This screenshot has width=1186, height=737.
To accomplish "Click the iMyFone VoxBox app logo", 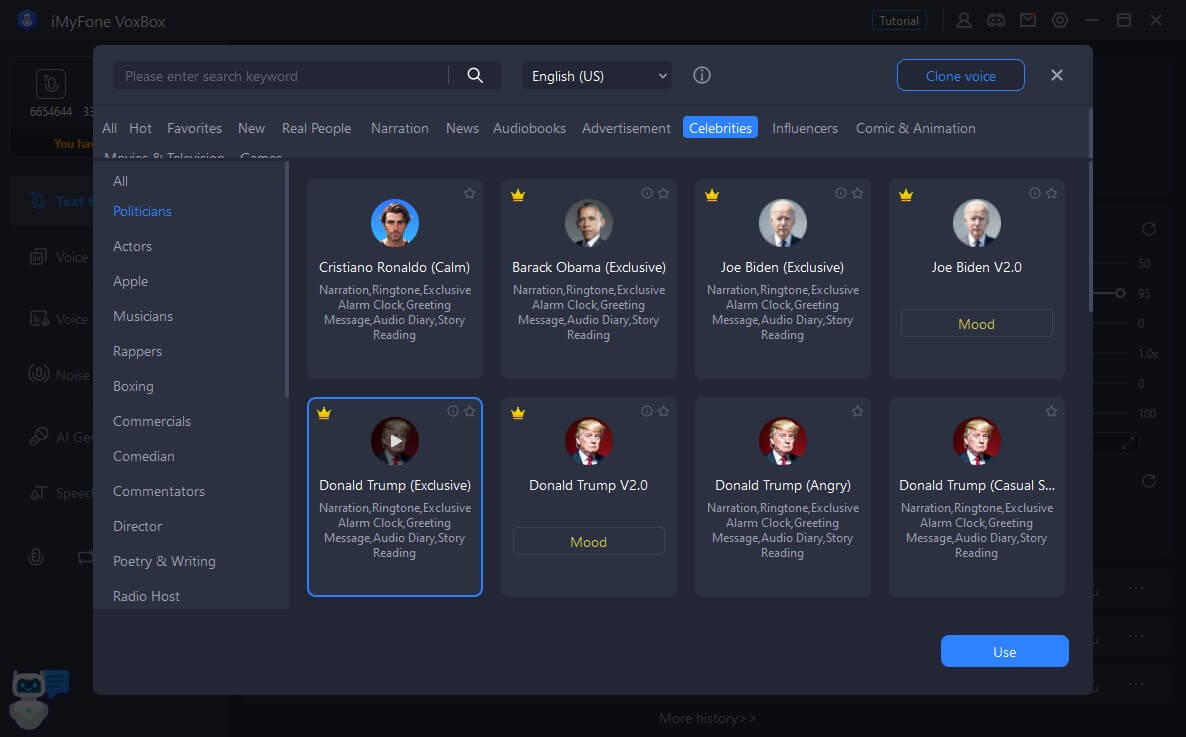I will pyautogui.click(x=27, y=20).
